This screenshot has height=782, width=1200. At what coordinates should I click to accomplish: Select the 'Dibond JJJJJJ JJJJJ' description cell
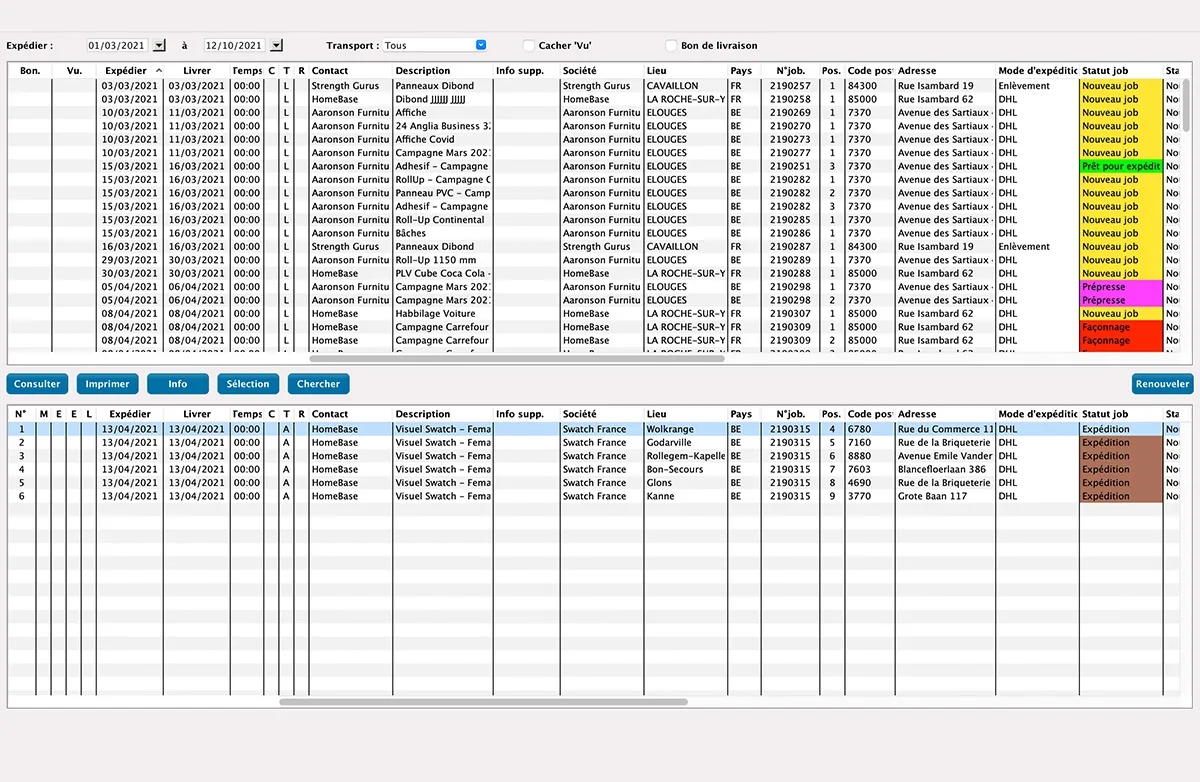(442, 99)
